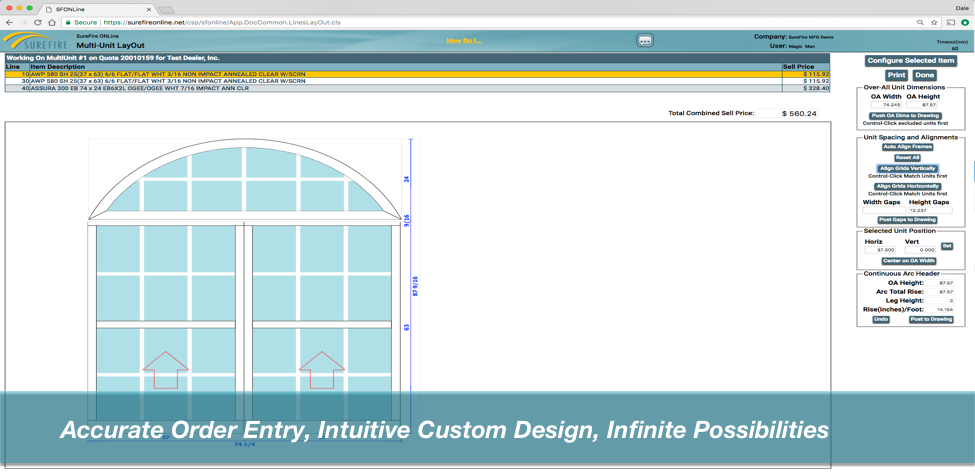The height and width of the screenshot is (475, 975).
Task: Focus the Horiz position input field
Action: tap(880, 249)
